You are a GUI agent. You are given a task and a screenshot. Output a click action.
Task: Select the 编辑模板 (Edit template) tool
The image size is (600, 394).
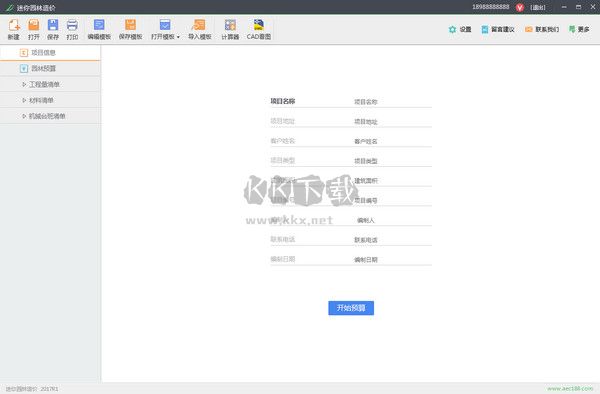coord(99,29)
